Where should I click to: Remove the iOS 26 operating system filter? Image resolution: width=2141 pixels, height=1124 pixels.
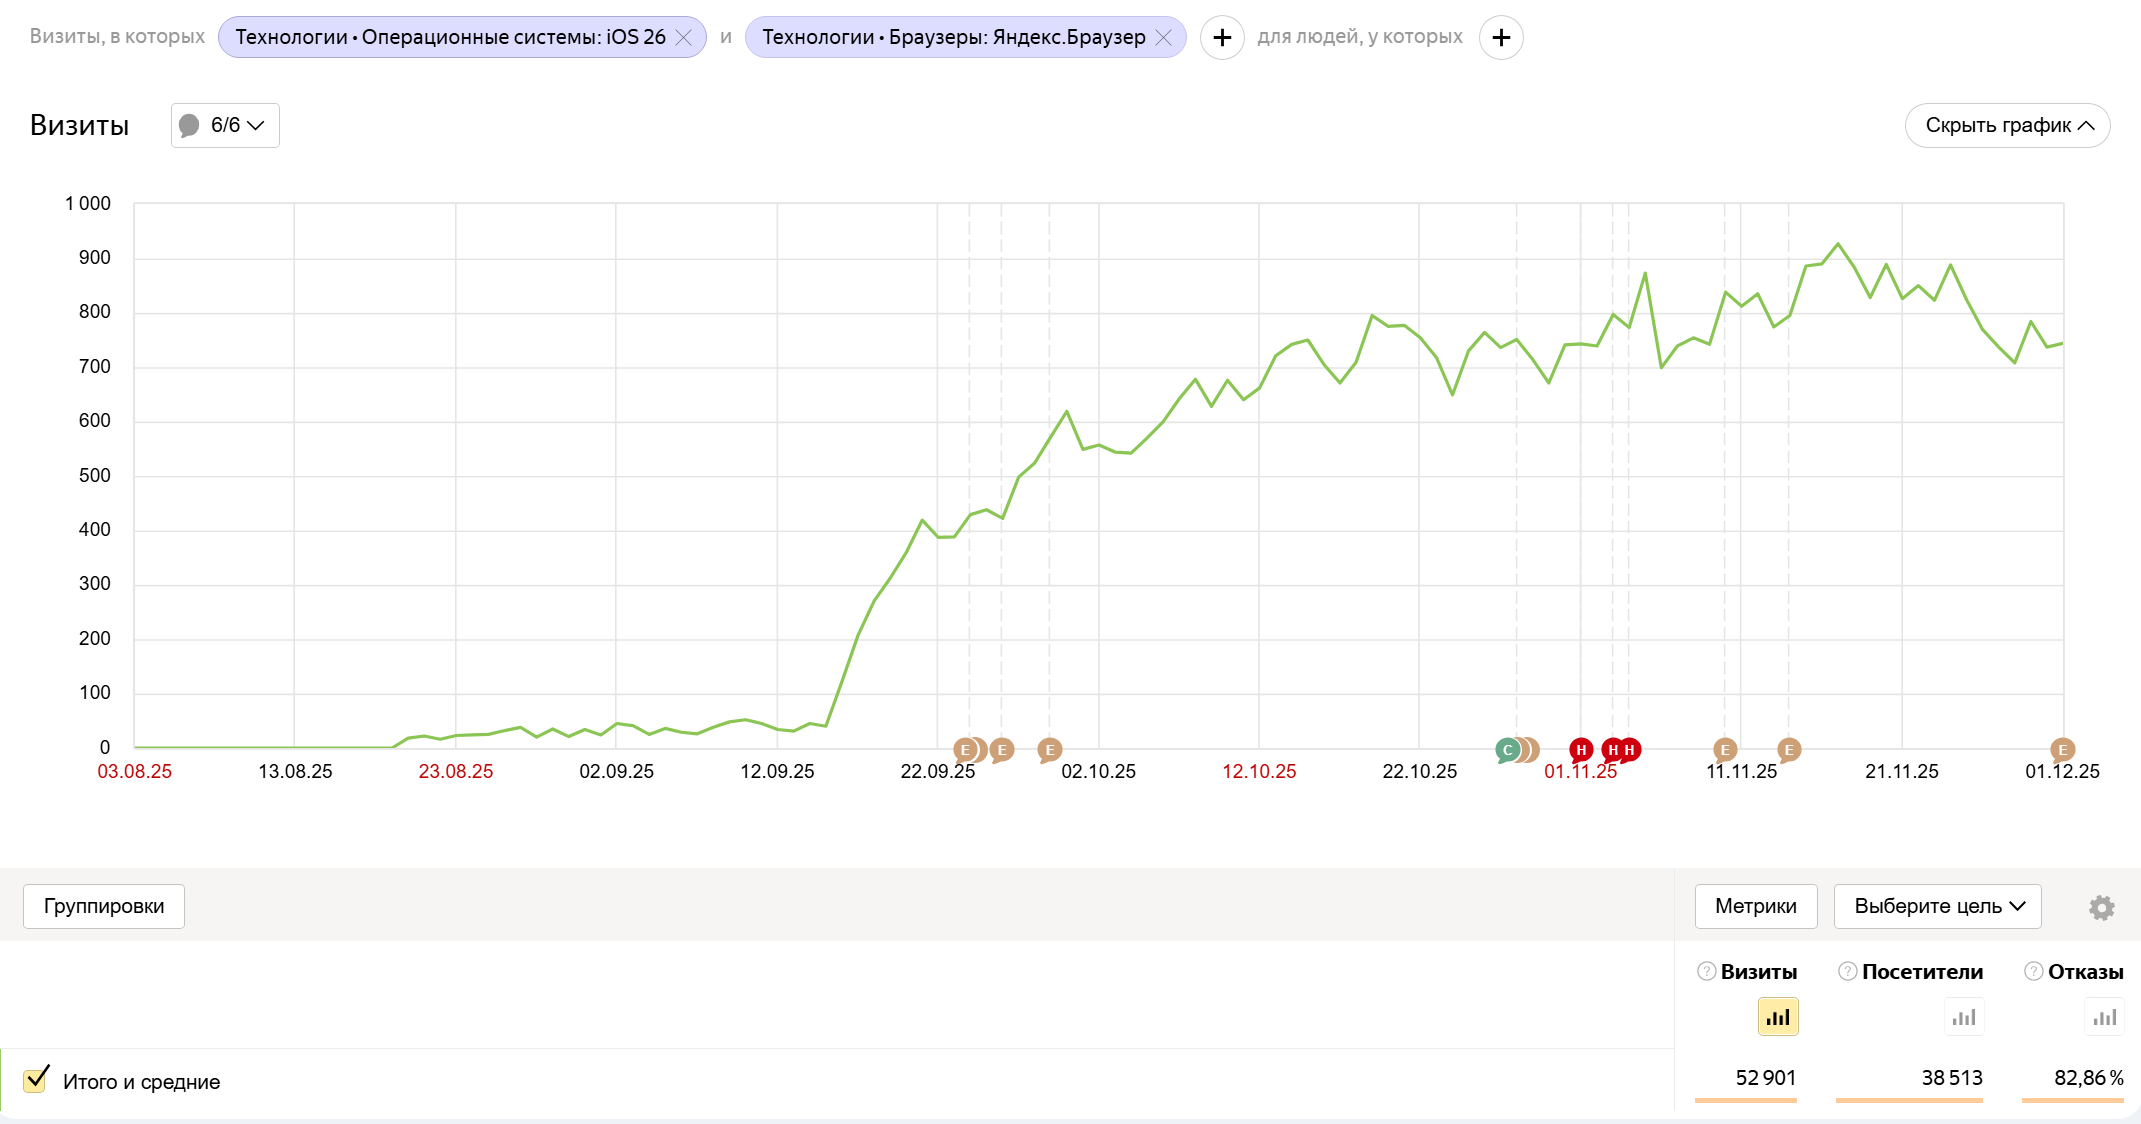click(684, 37)
